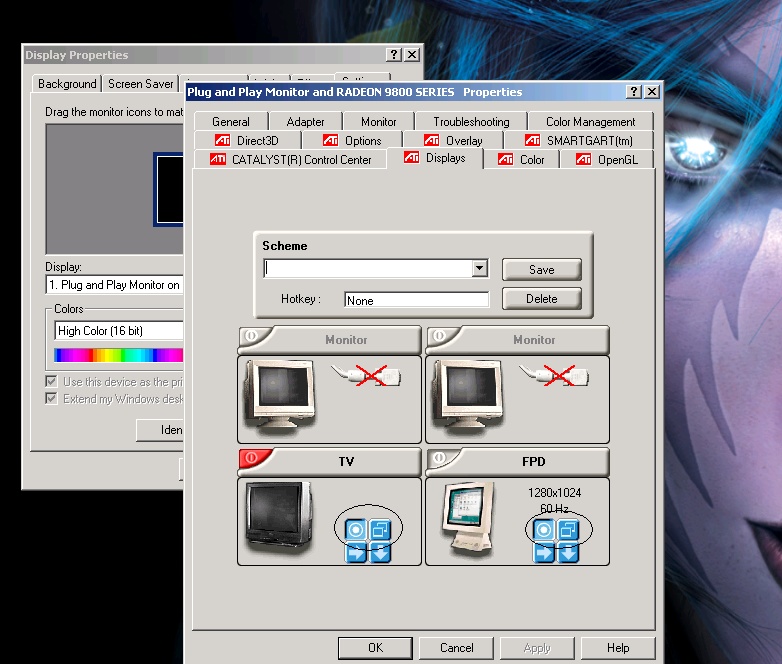Toggle the right Monitor power button
The image size is (782, 664).
click(x=440, y=336)
